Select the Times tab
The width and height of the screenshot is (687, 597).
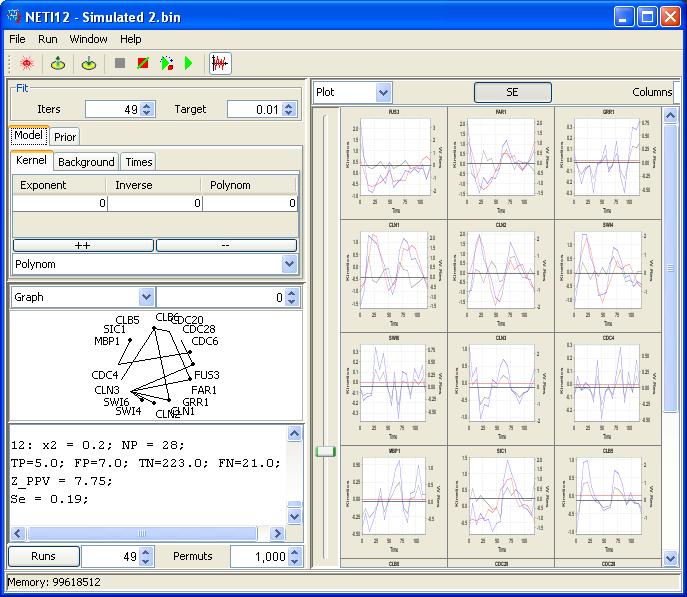coord(139,162)
